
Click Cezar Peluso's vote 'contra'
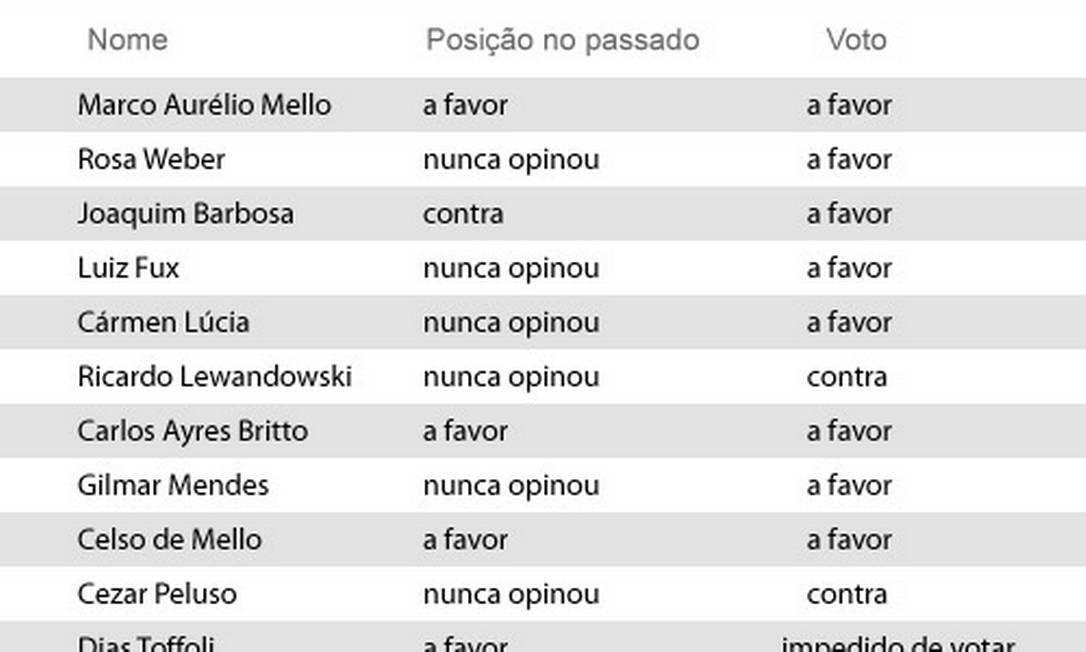click(847, 594)
